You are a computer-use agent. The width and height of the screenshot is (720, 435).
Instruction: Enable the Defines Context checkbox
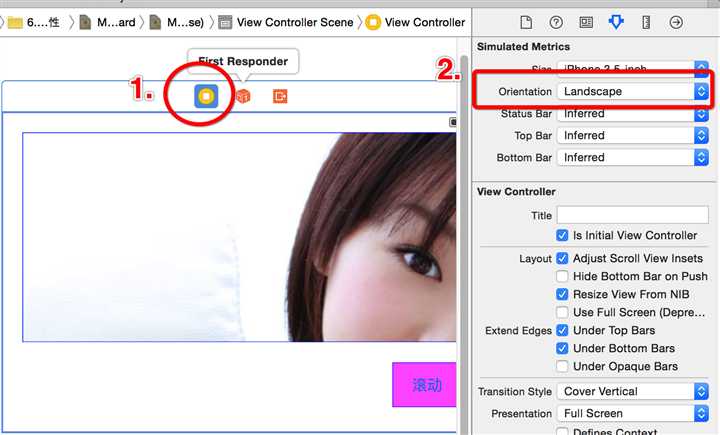tap(562, 431)
